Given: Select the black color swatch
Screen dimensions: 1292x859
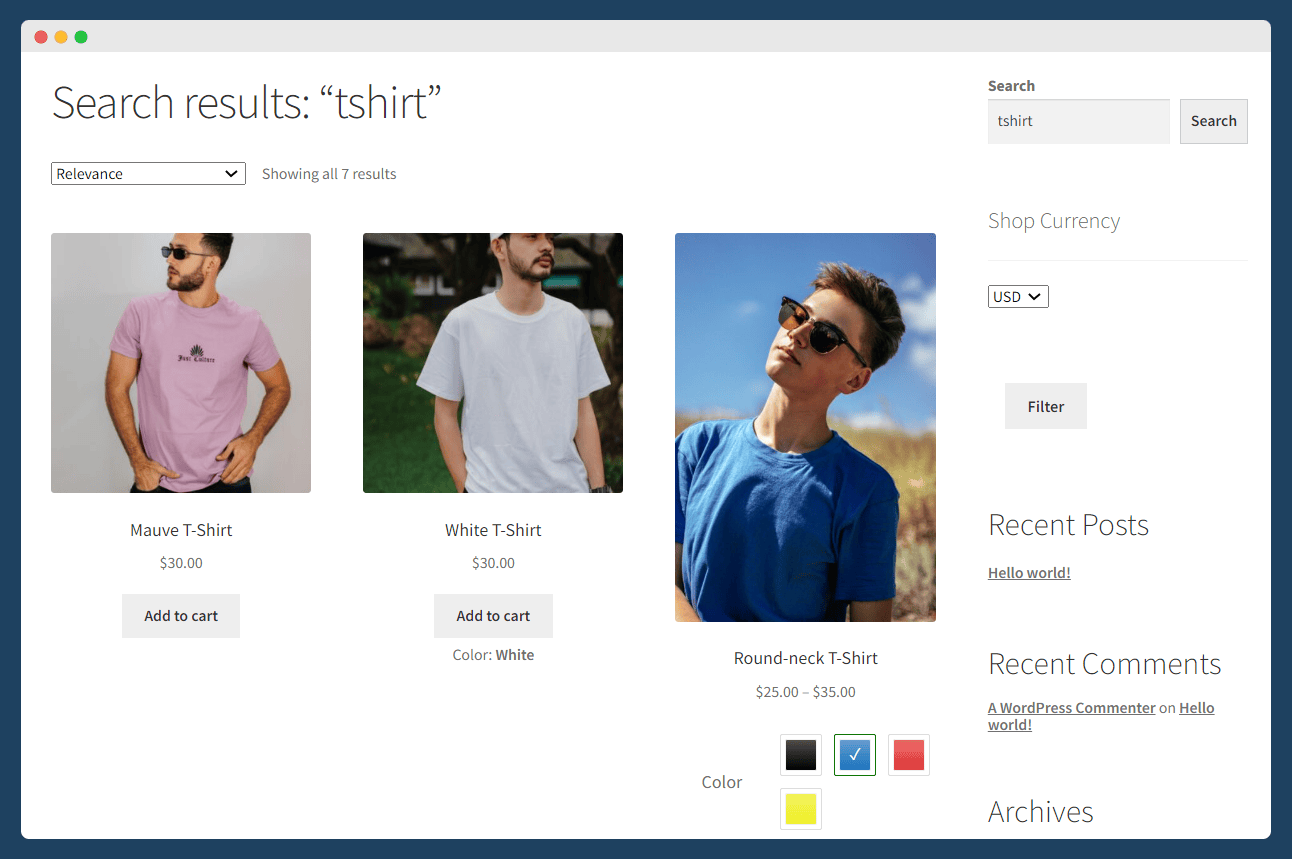Looking at the screenshot, I should pos(800,755).
